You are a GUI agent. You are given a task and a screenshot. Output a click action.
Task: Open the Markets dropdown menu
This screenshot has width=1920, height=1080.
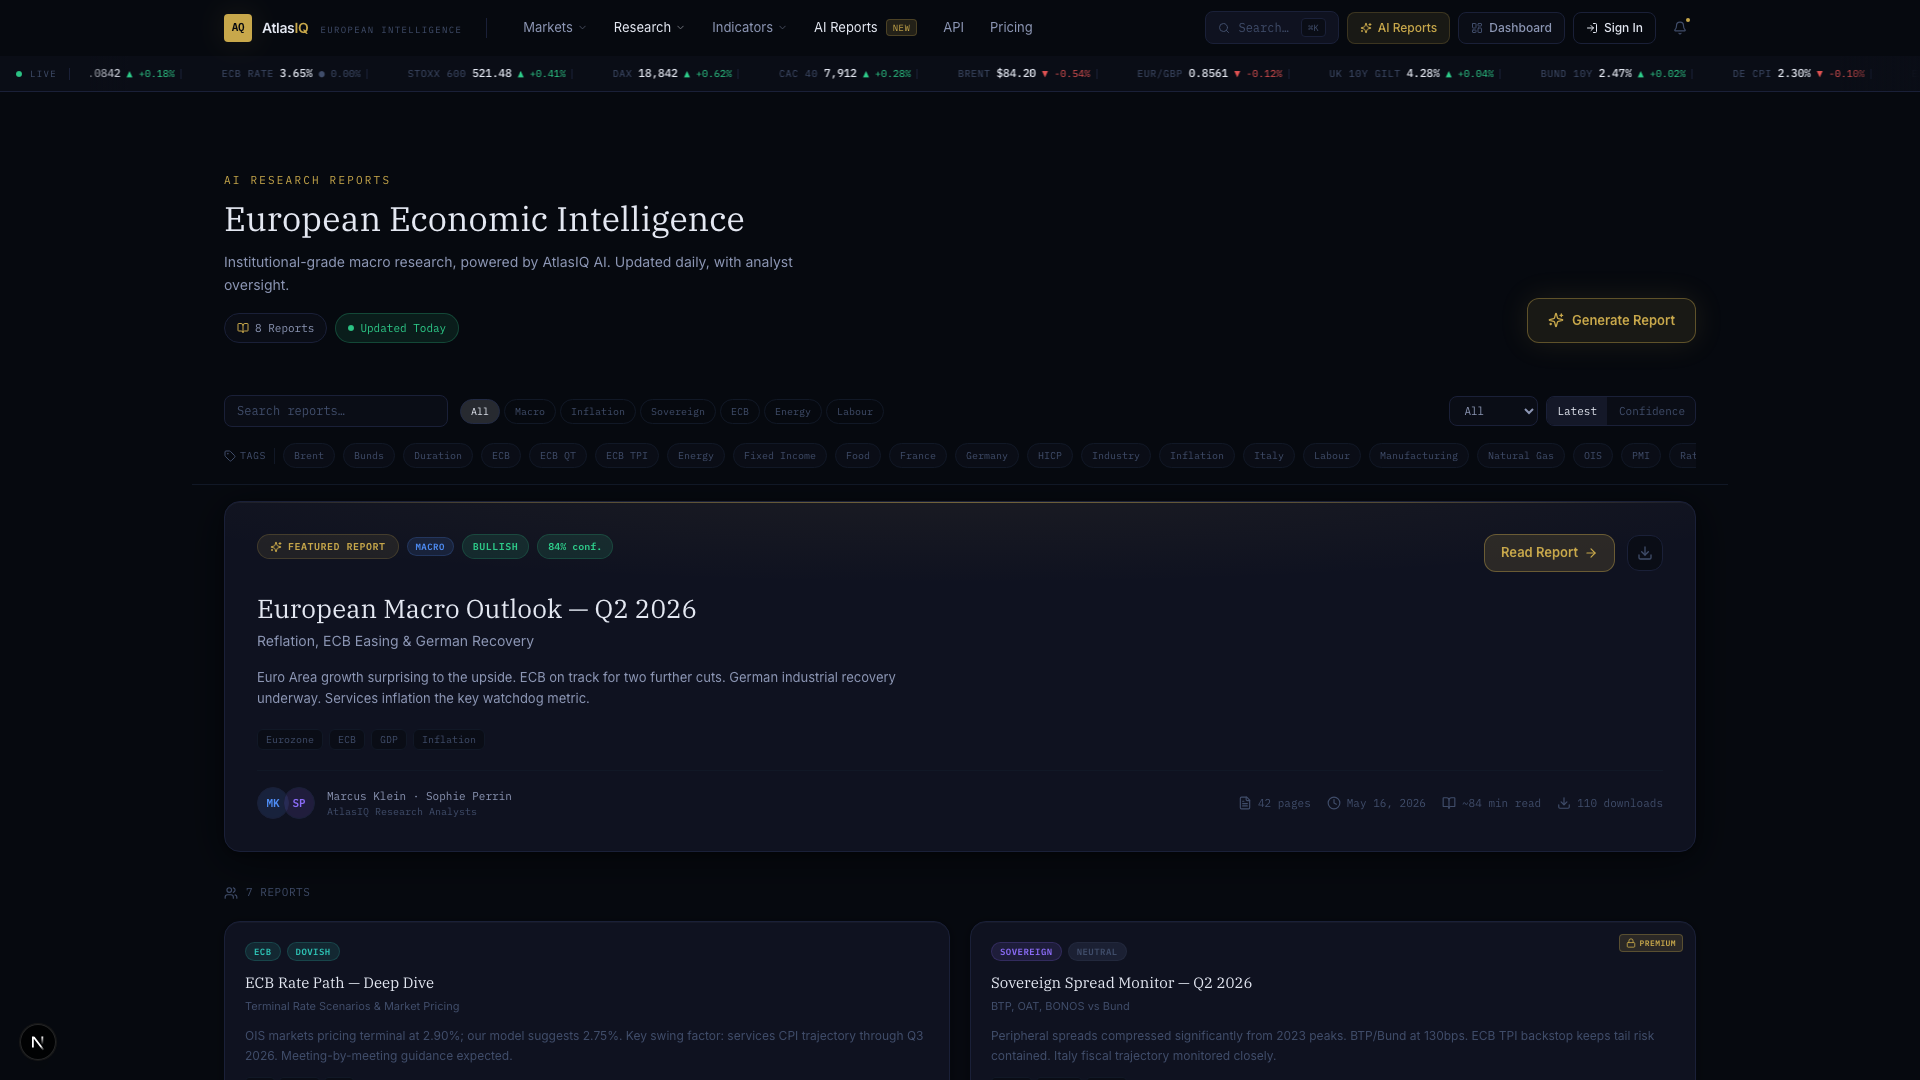tap(554, 28)
